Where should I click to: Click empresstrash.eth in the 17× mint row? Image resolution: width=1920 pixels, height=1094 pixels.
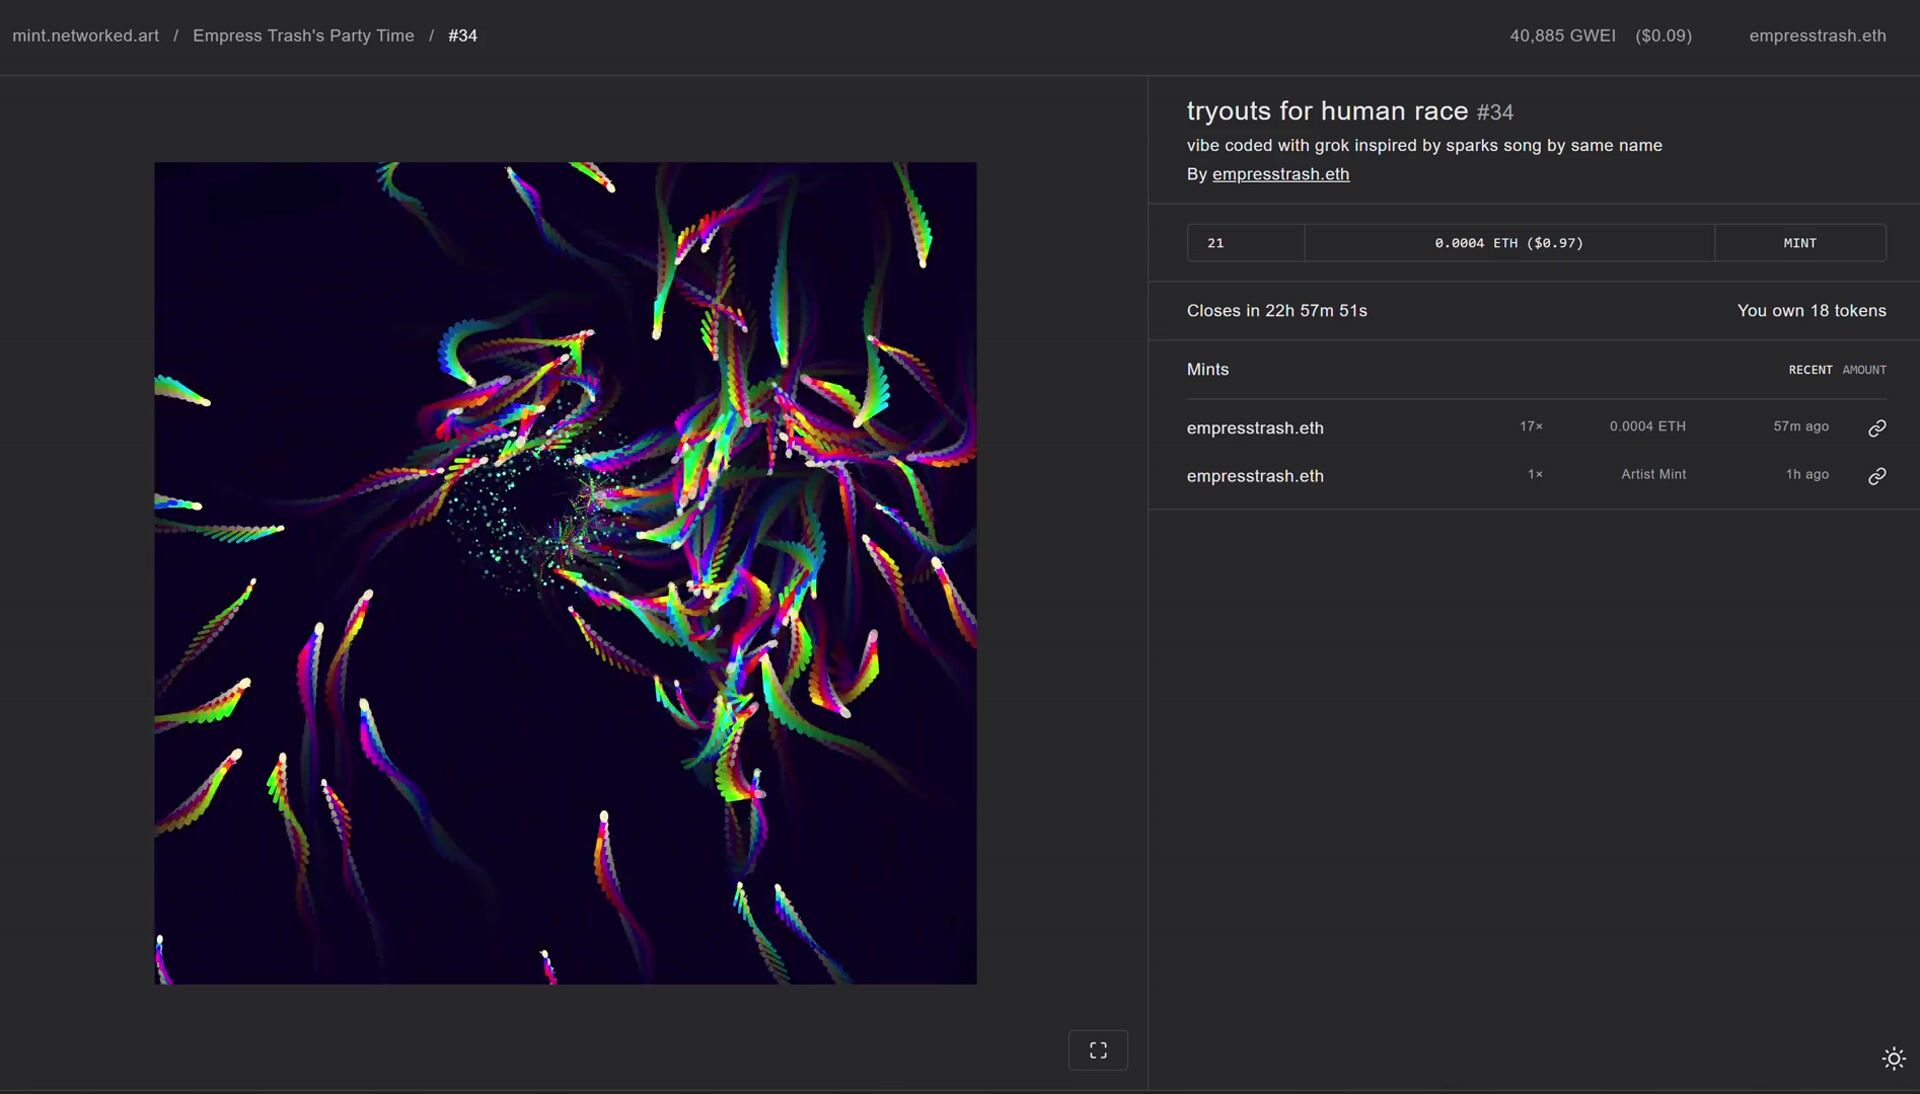(x=1254, y=428)
